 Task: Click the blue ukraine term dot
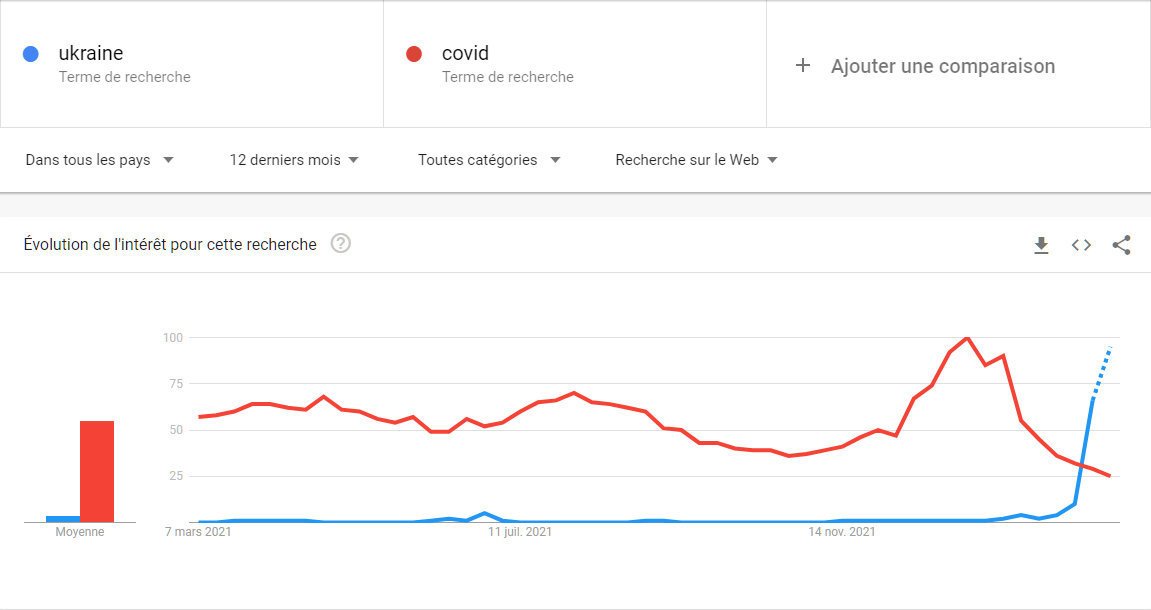pyautogui.click(x=31, y=54)
